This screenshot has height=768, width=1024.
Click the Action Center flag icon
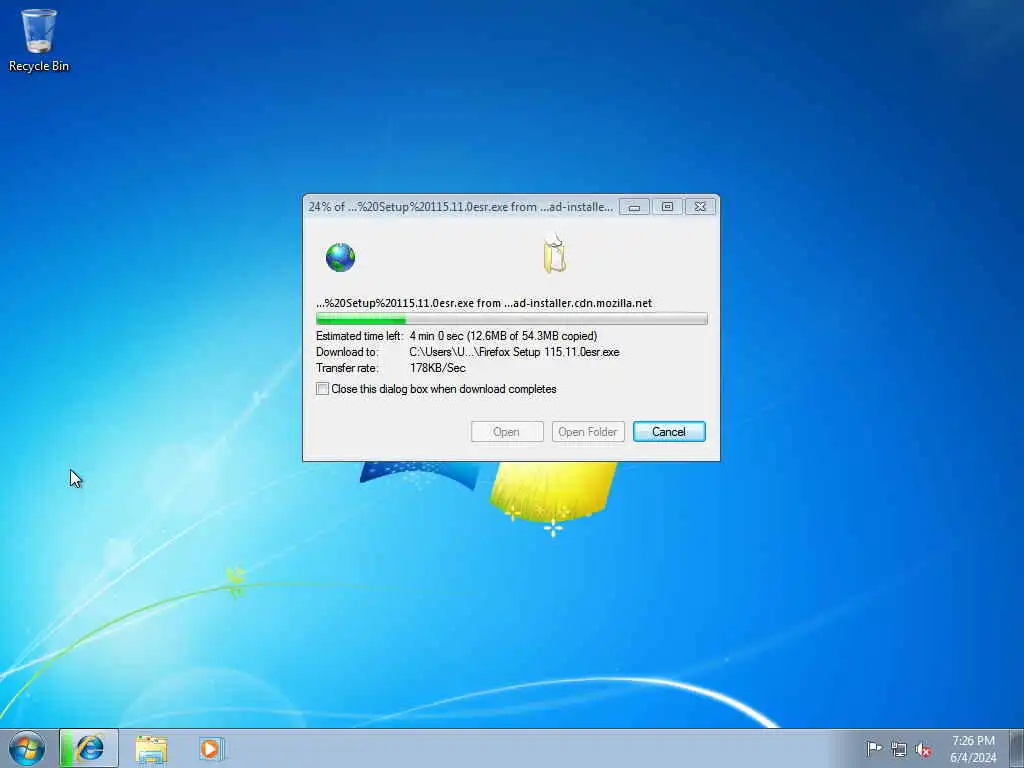click(x=874, y=749)
